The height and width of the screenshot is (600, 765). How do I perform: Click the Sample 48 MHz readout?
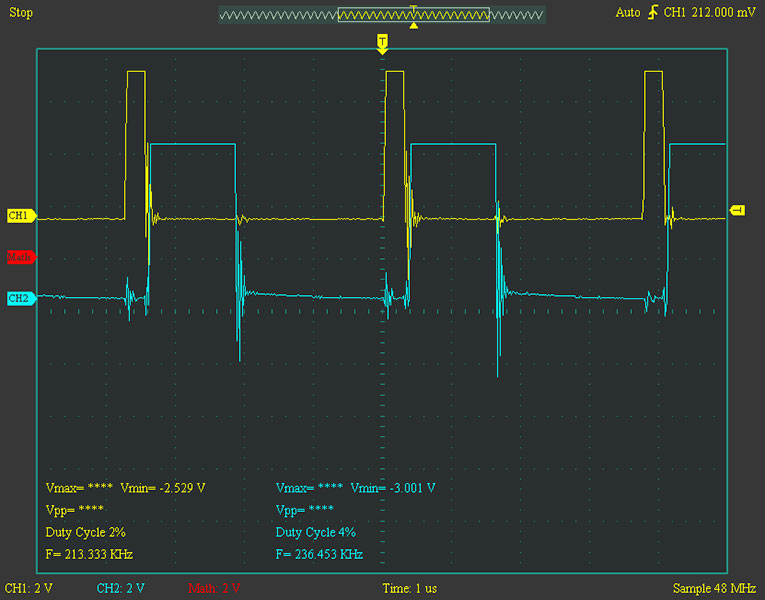(x=714, y=588)
